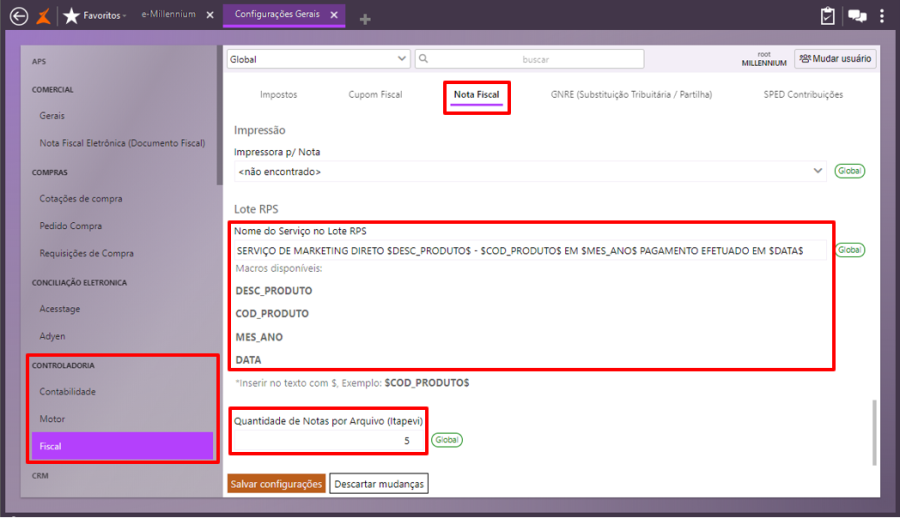This screenshot has width=900, height=518.
Task: Click the buscar search field
Action: [529, 59]
